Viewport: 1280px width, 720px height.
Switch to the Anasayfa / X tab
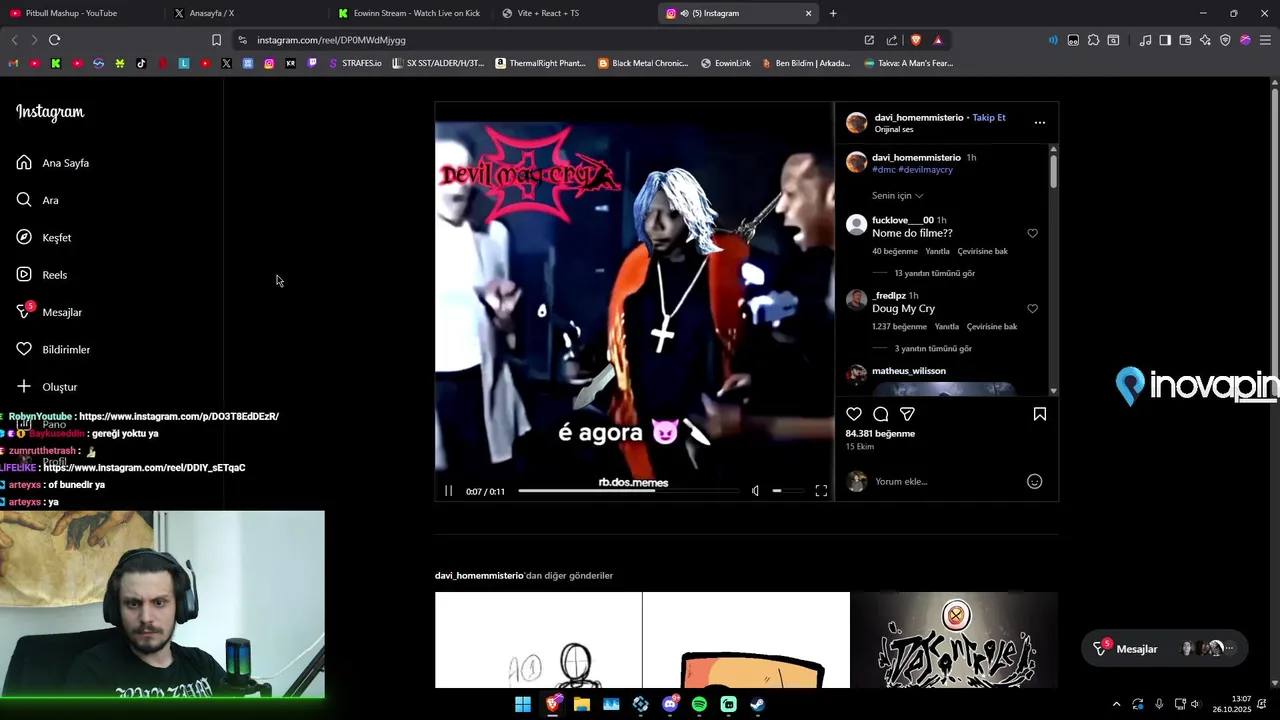coord(245,13)
